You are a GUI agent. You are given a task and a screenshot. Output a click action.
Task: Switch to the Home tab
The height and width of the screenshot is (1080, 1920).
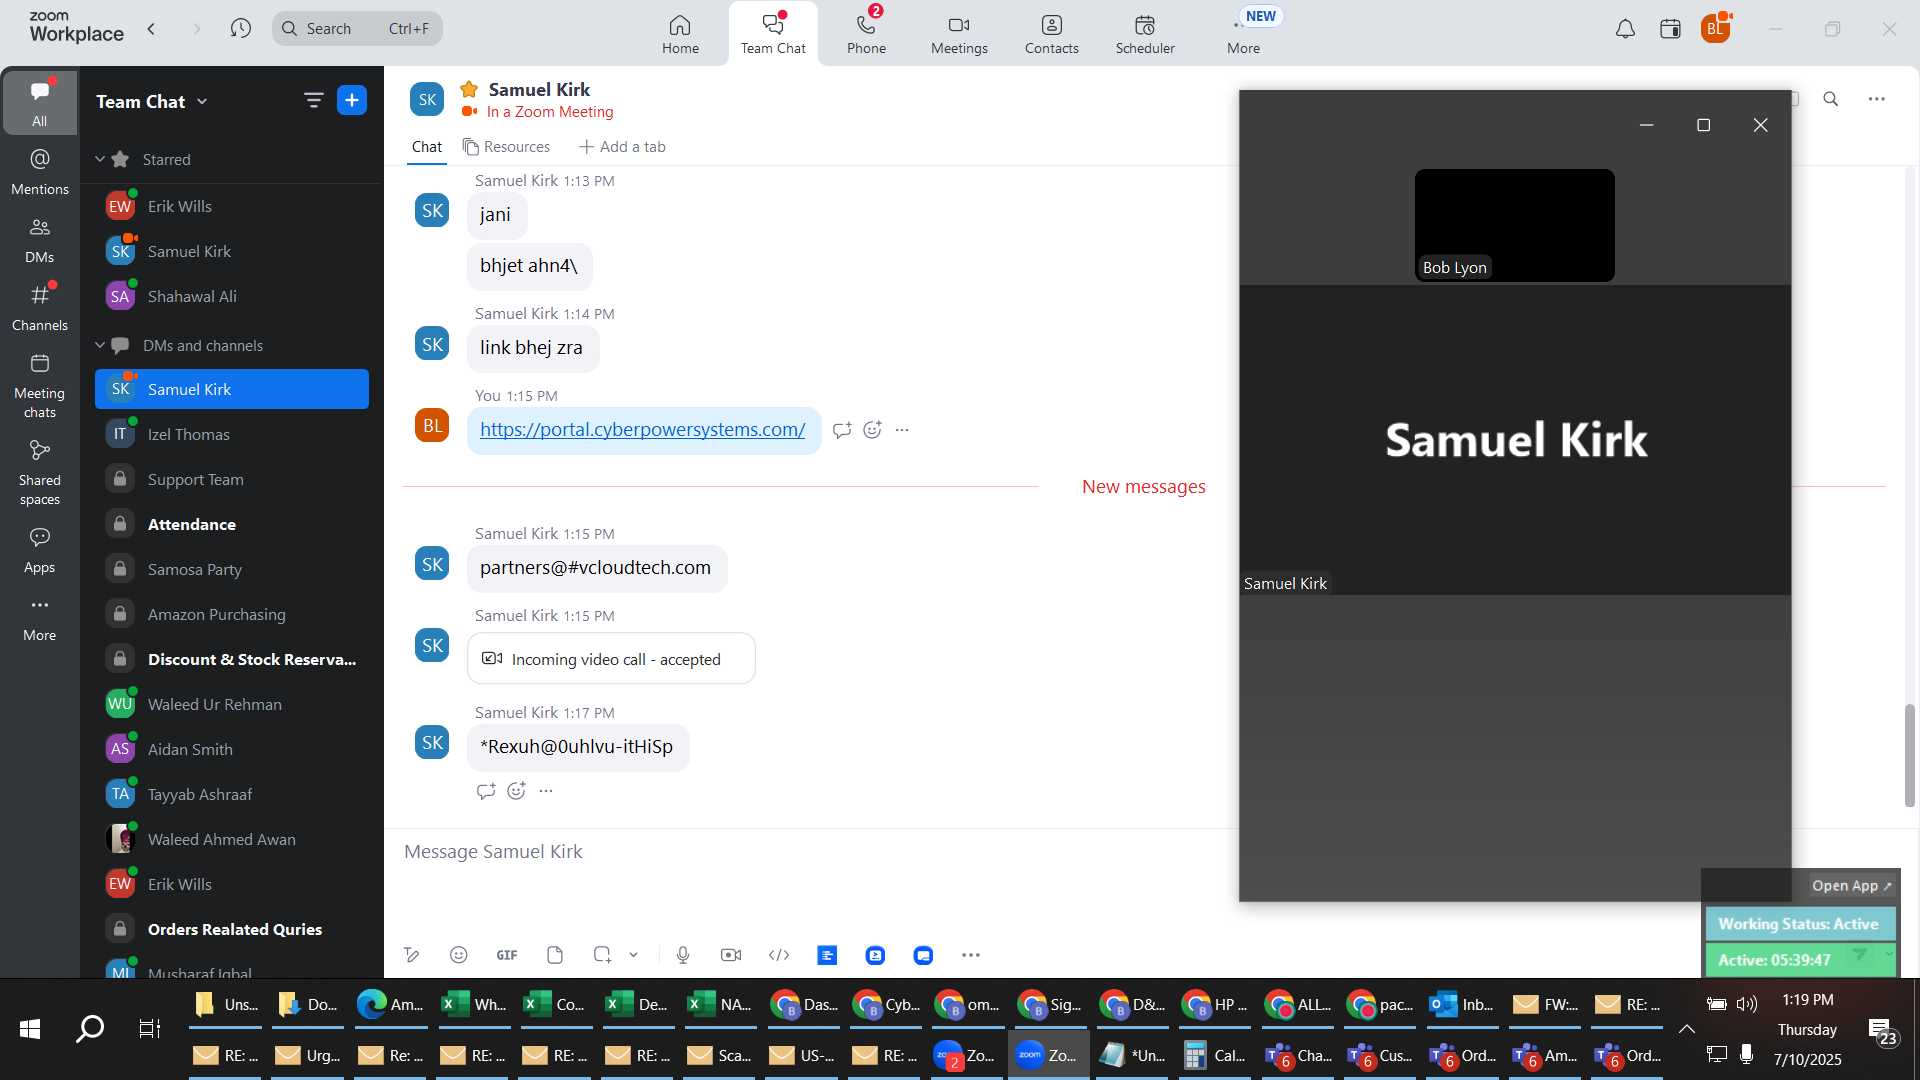tap(680, 34)
